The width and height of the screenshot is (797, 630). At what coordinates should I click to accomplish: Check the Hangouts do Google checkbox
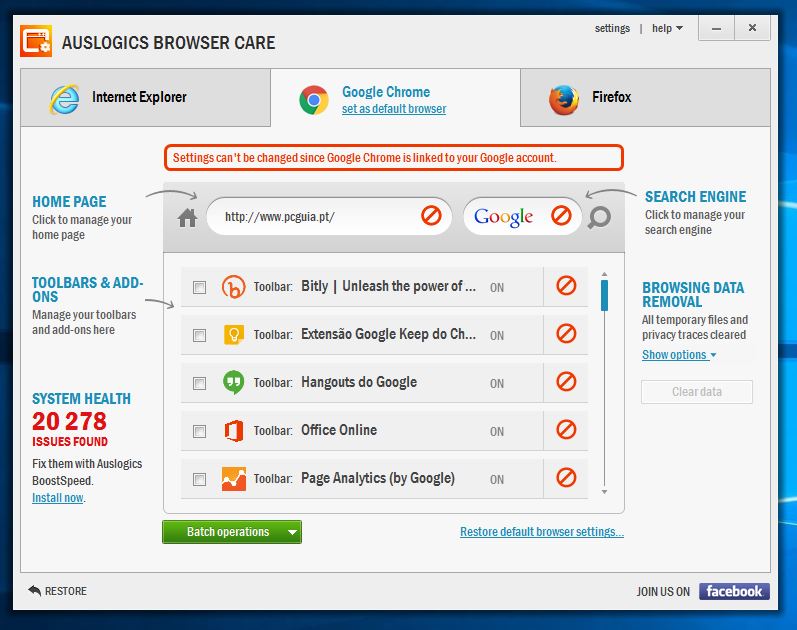[199, 383]
